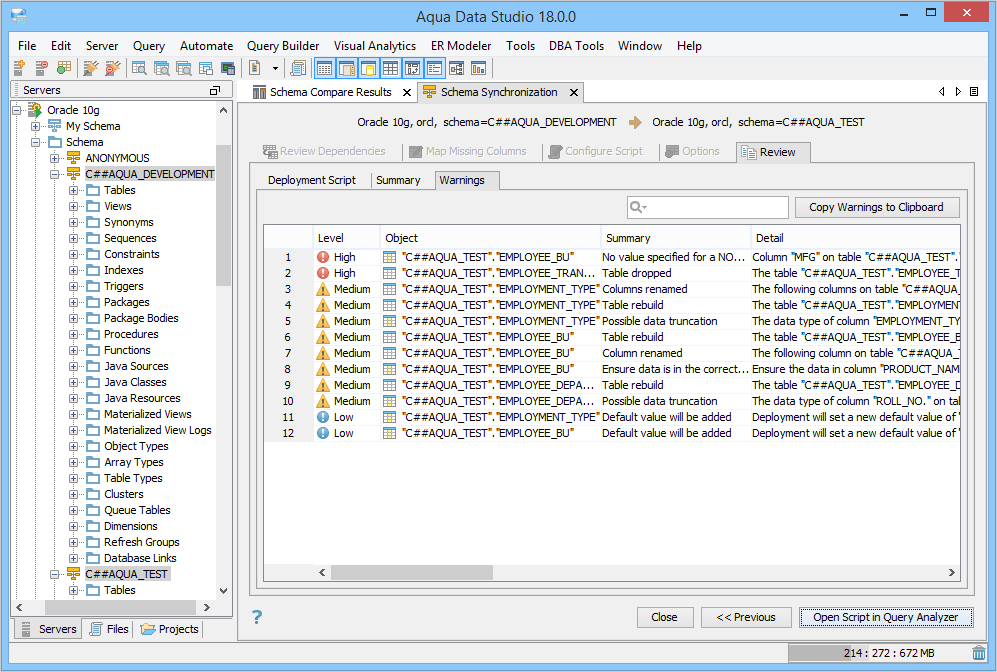Switch to the Projects panel tab

click(x=170, y=629)
